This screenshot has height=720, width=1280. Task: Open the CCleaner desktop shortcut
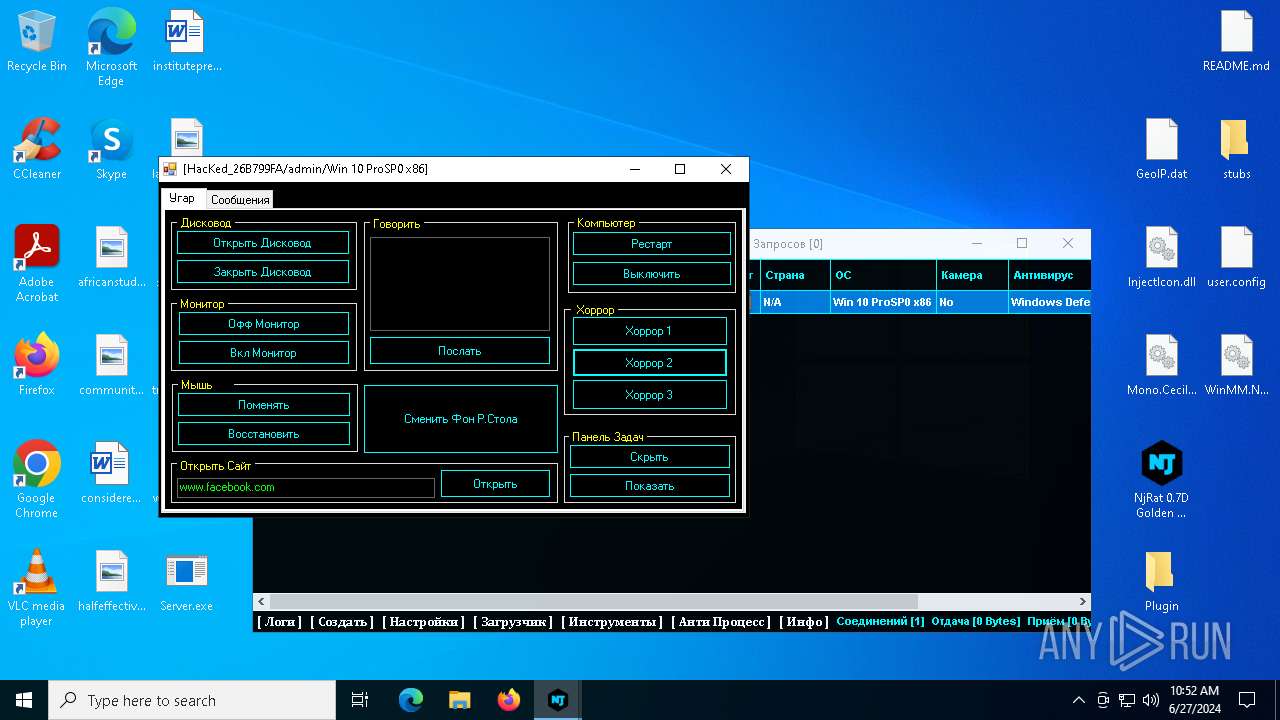pyautogui.click(x=37, y=149)
